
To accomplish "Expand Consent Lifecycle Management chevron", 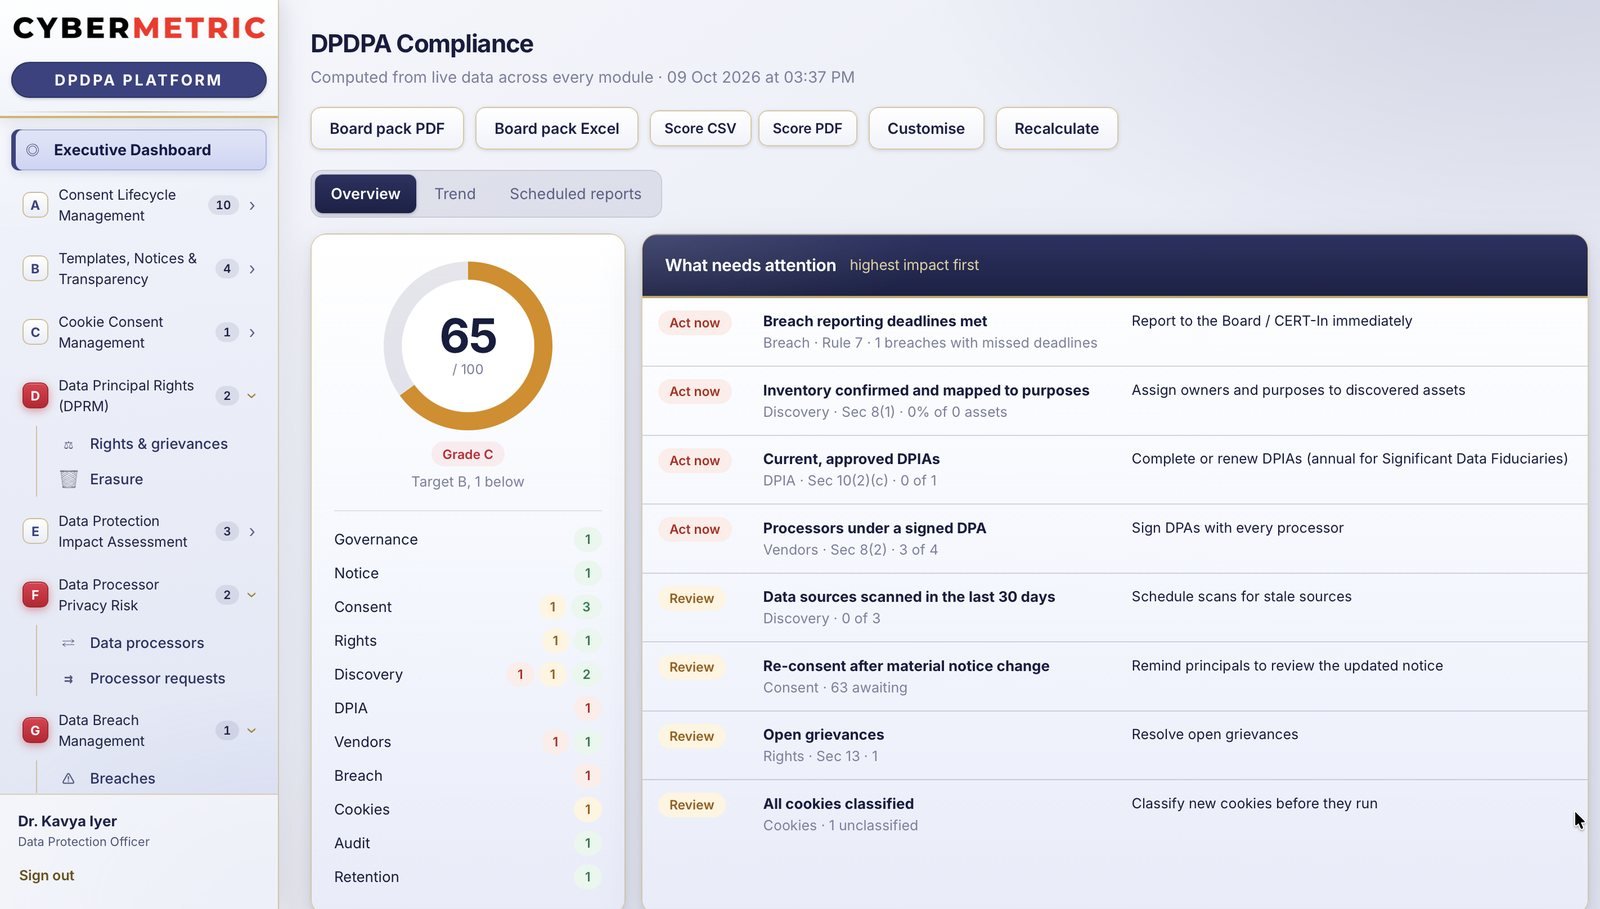I will tap(252, 205).
